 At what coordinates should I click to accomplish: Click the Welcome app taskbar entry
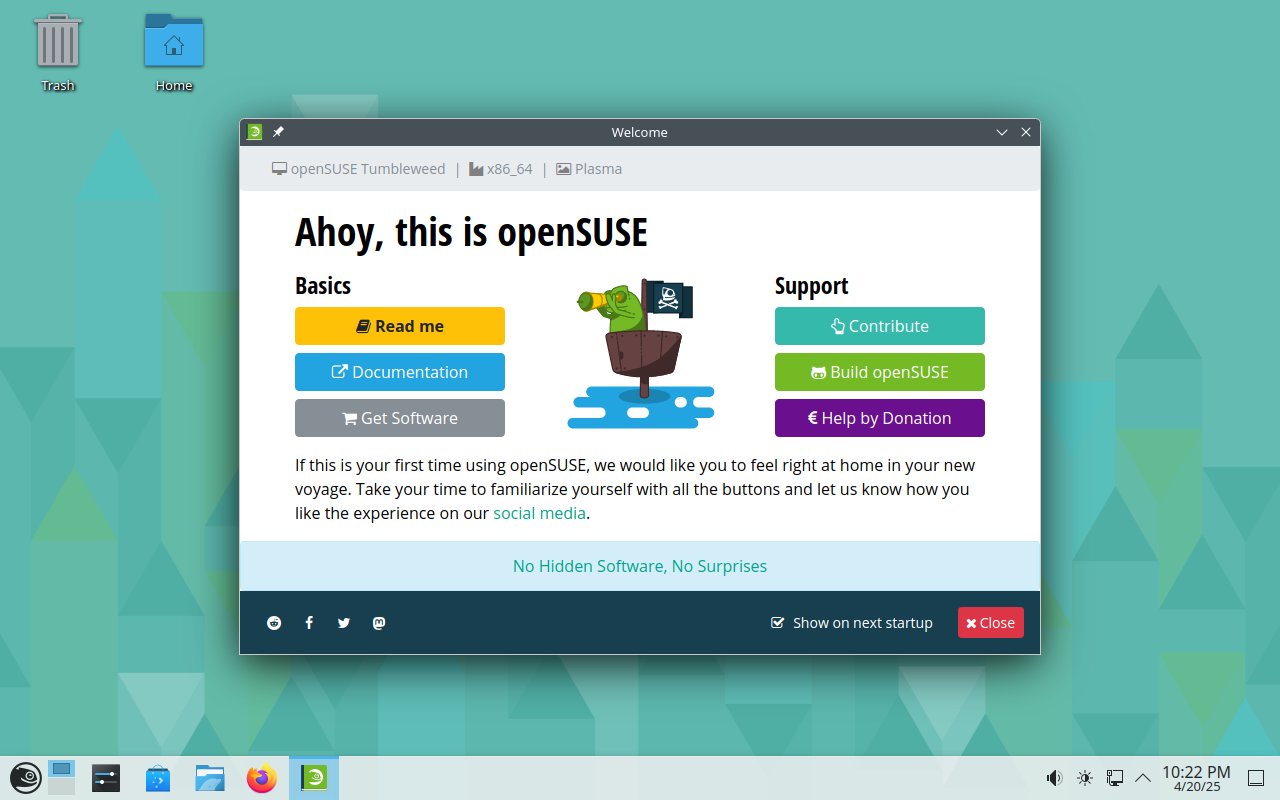click(x=314, y=778)
